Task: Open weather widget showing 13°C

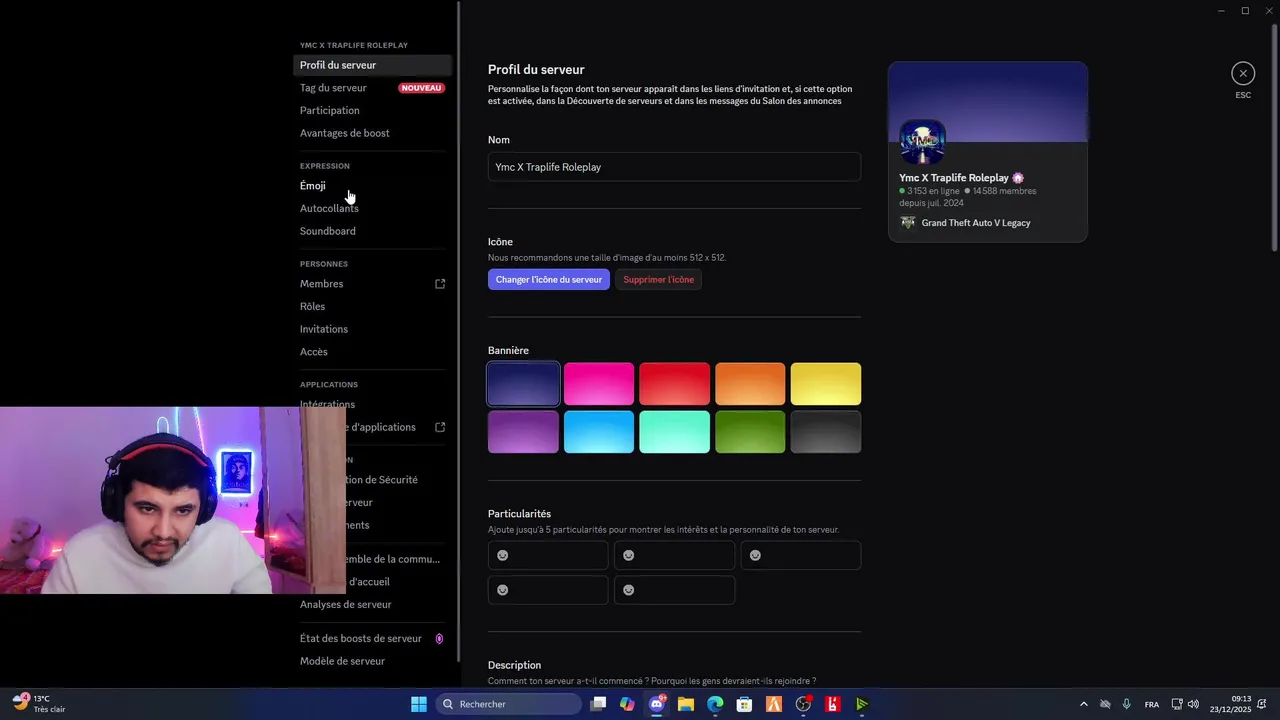Action: [40, 704]
